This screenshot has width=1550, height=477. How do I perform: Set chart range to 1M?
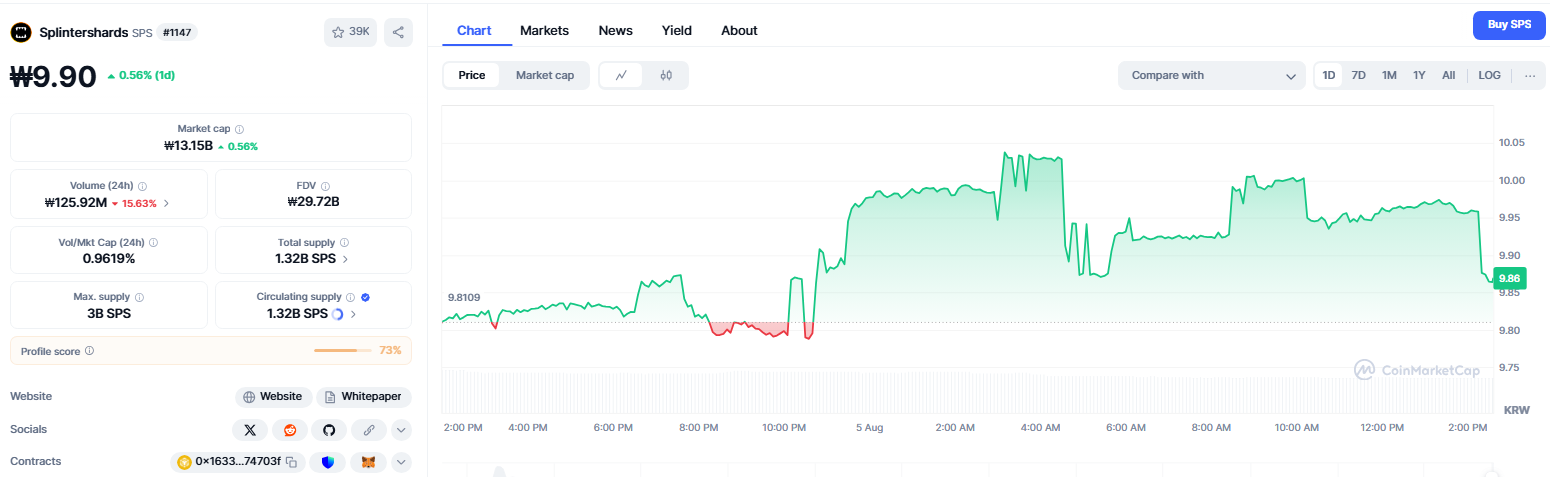point(1389,75)
